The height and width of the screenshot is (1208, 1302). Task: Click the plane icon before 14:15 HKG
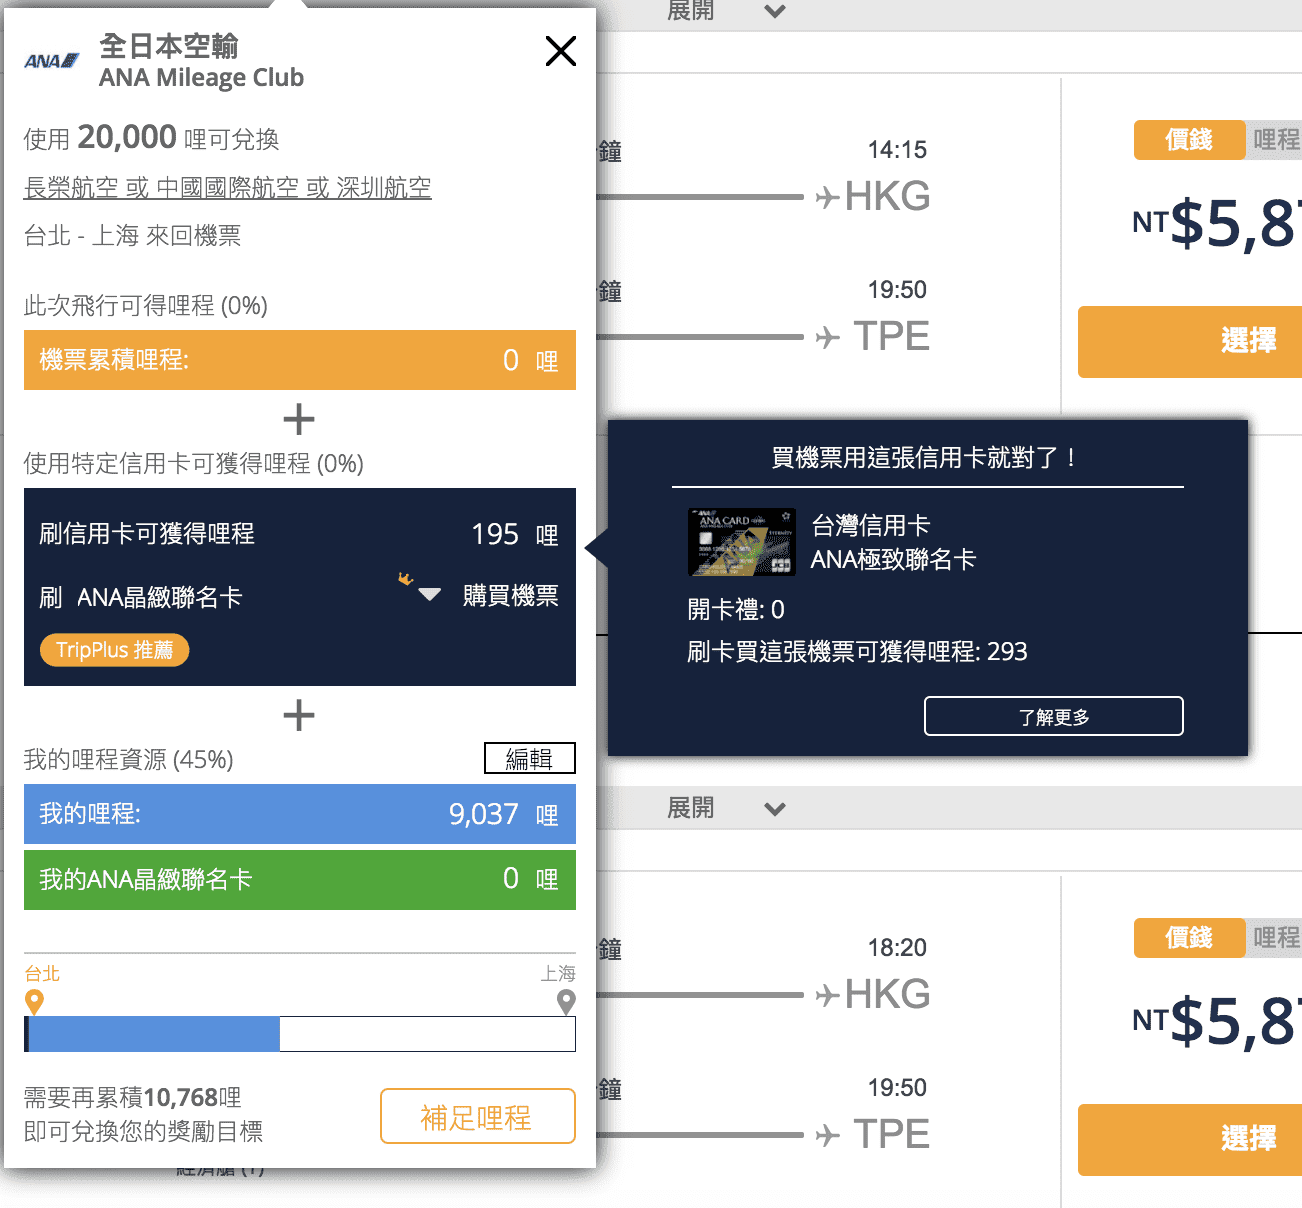coord(827,198)
